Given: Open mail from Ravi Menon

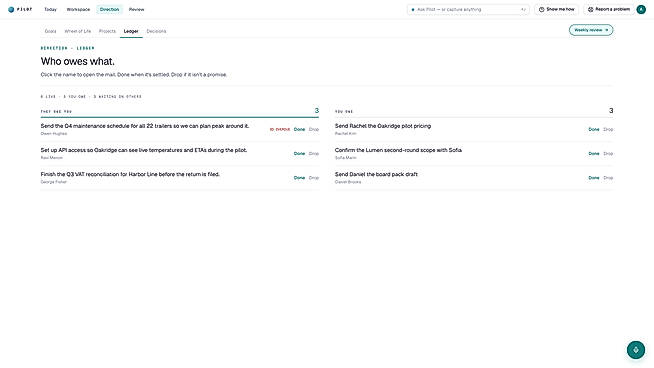Looking at the screenshot, I should click(52, 158).
